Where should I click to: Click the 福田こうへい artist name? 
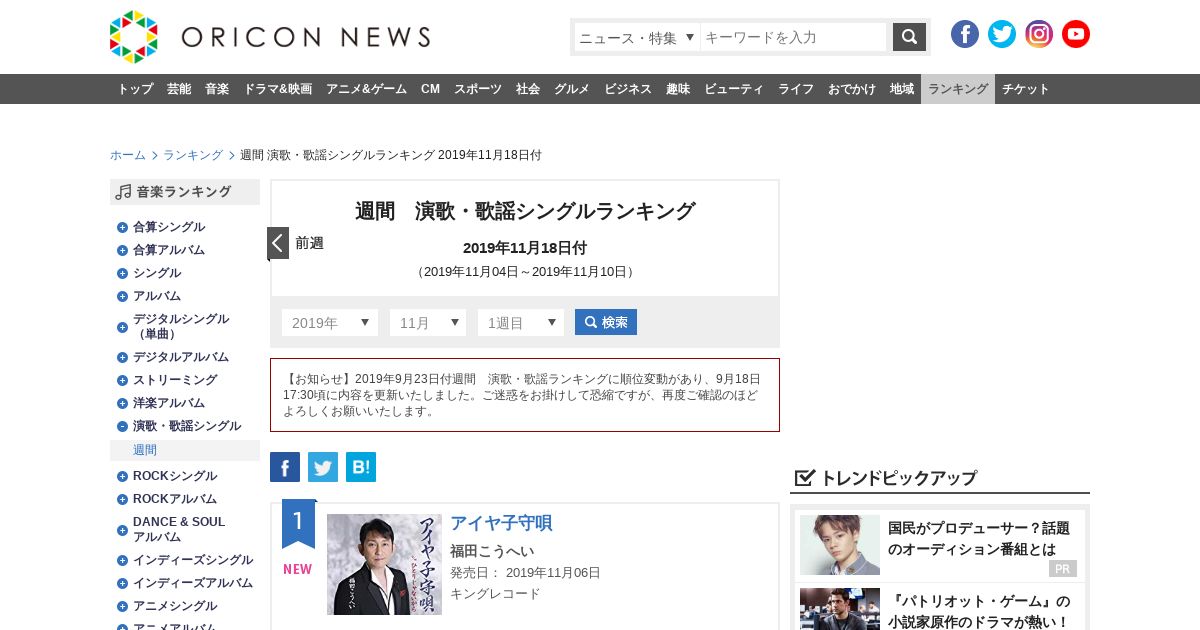click(492, 551)
